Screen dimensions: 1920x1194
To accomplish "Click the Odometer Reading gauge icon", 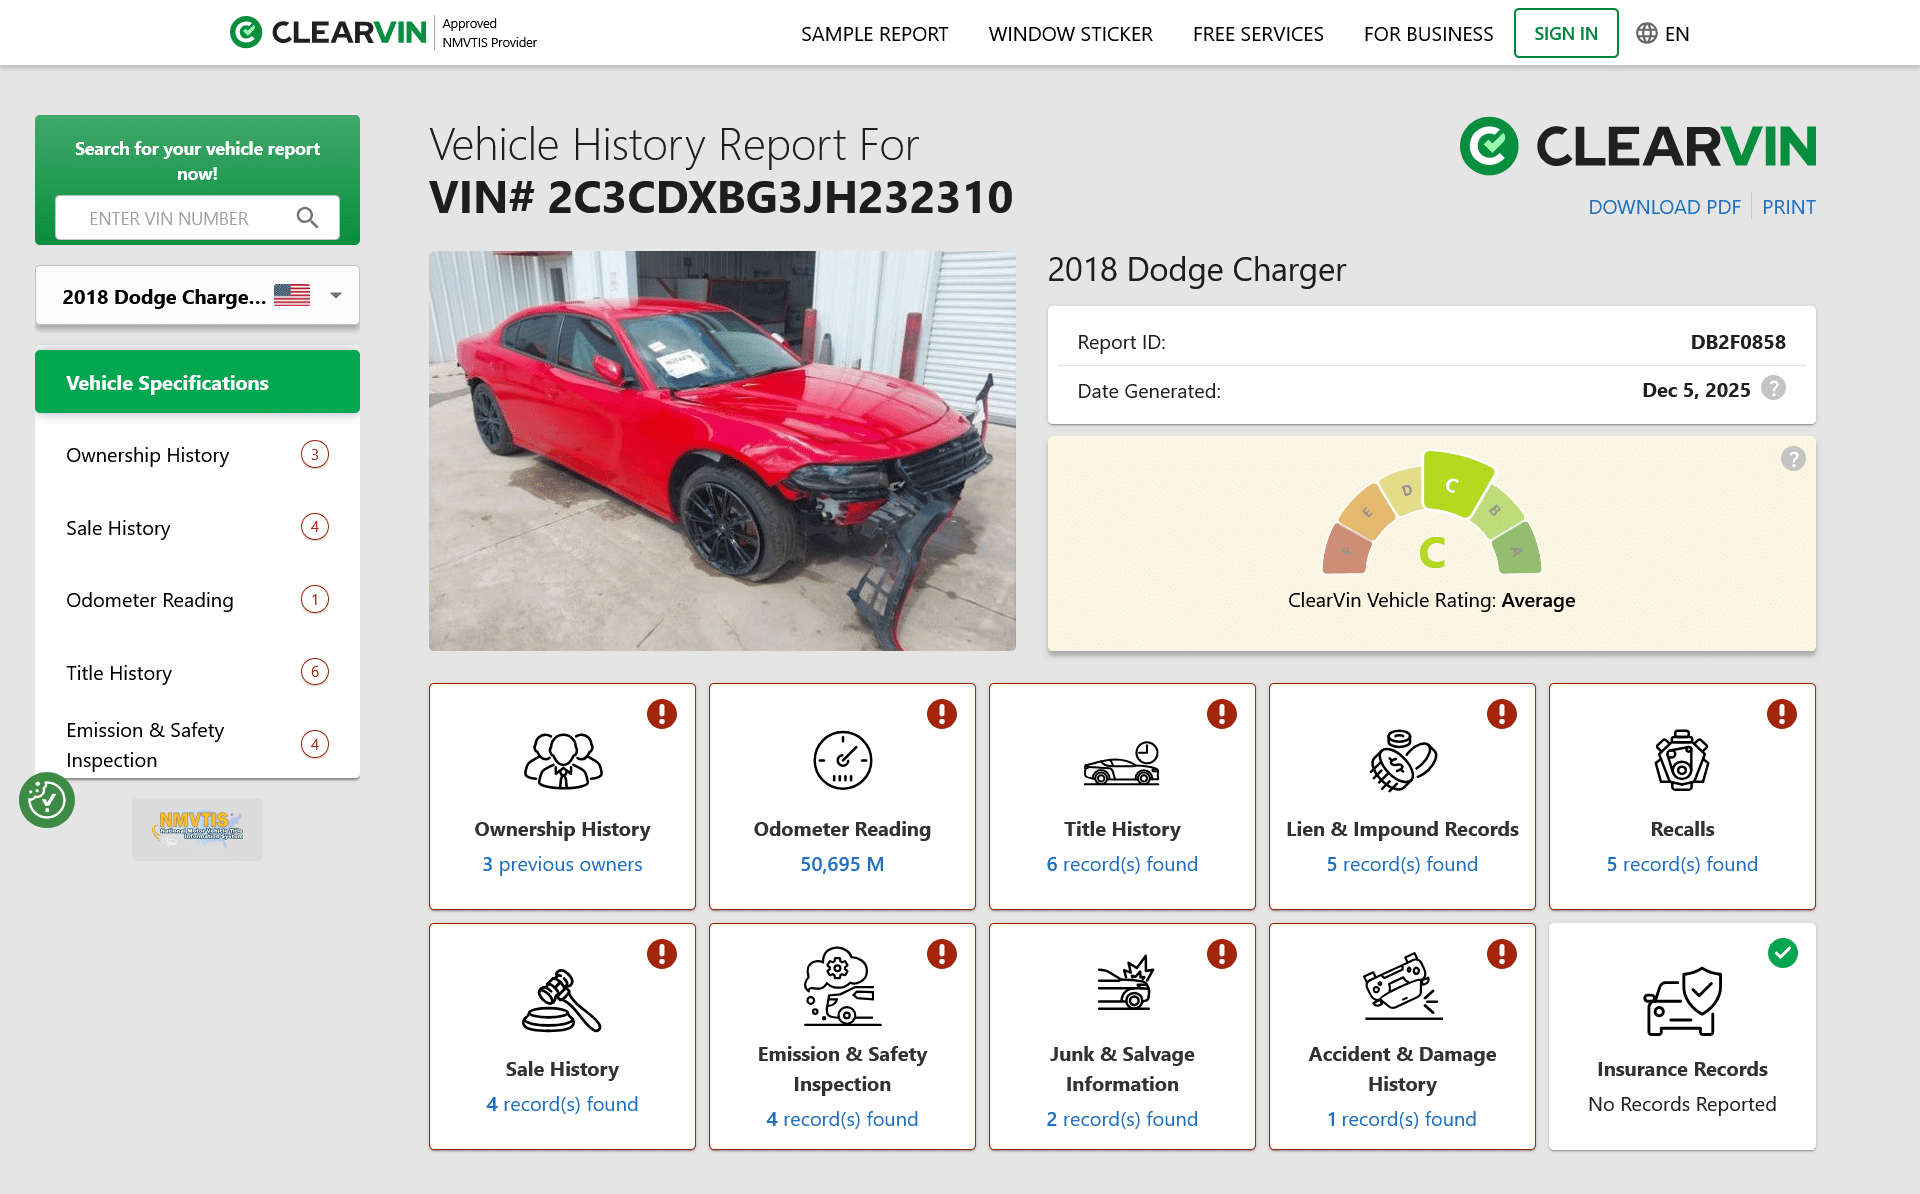I will click(x=842, y=761).
